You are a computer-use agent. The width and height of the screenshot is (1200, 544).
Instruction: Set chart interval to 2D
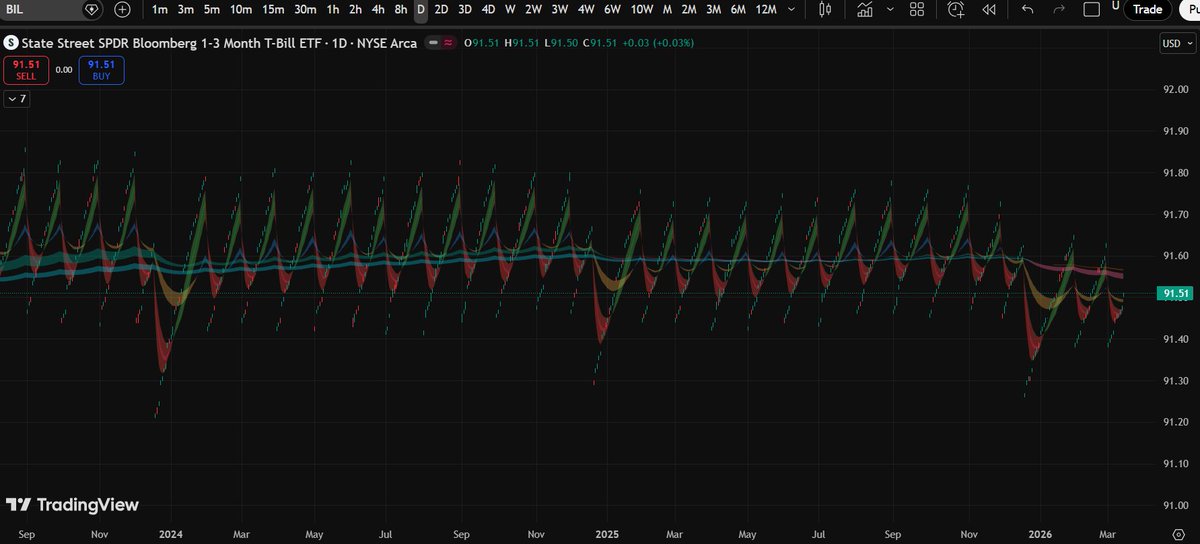[441, 9]
